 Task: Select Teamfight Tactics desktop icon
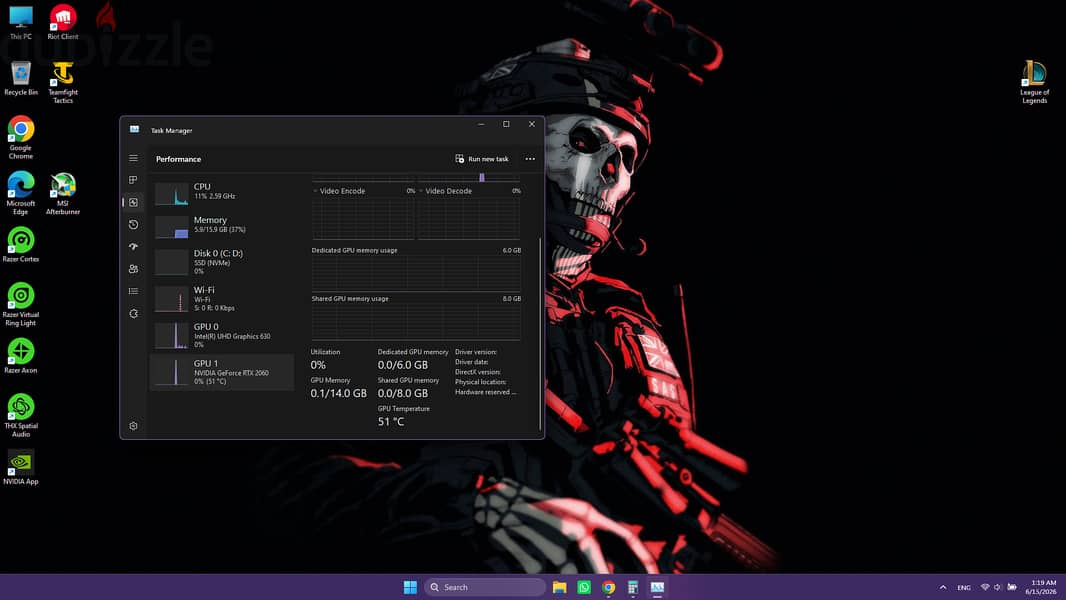[63, 82]
